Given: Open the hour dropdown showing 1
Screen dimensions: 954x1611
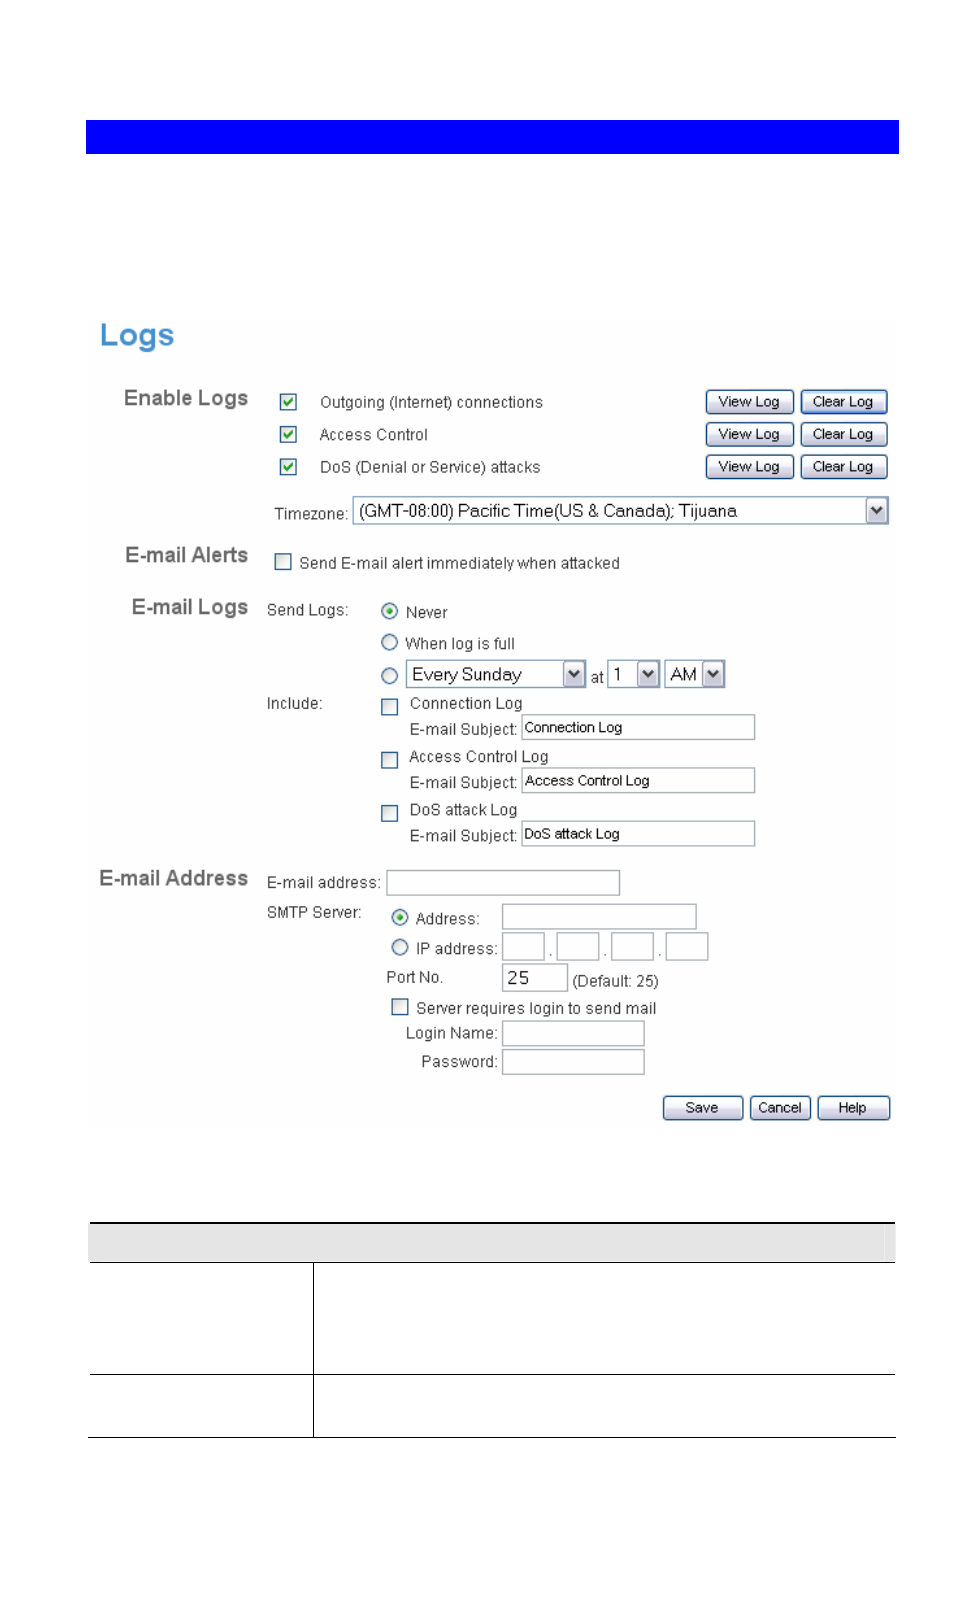Looking at the screenshot, I should (647, 674).
